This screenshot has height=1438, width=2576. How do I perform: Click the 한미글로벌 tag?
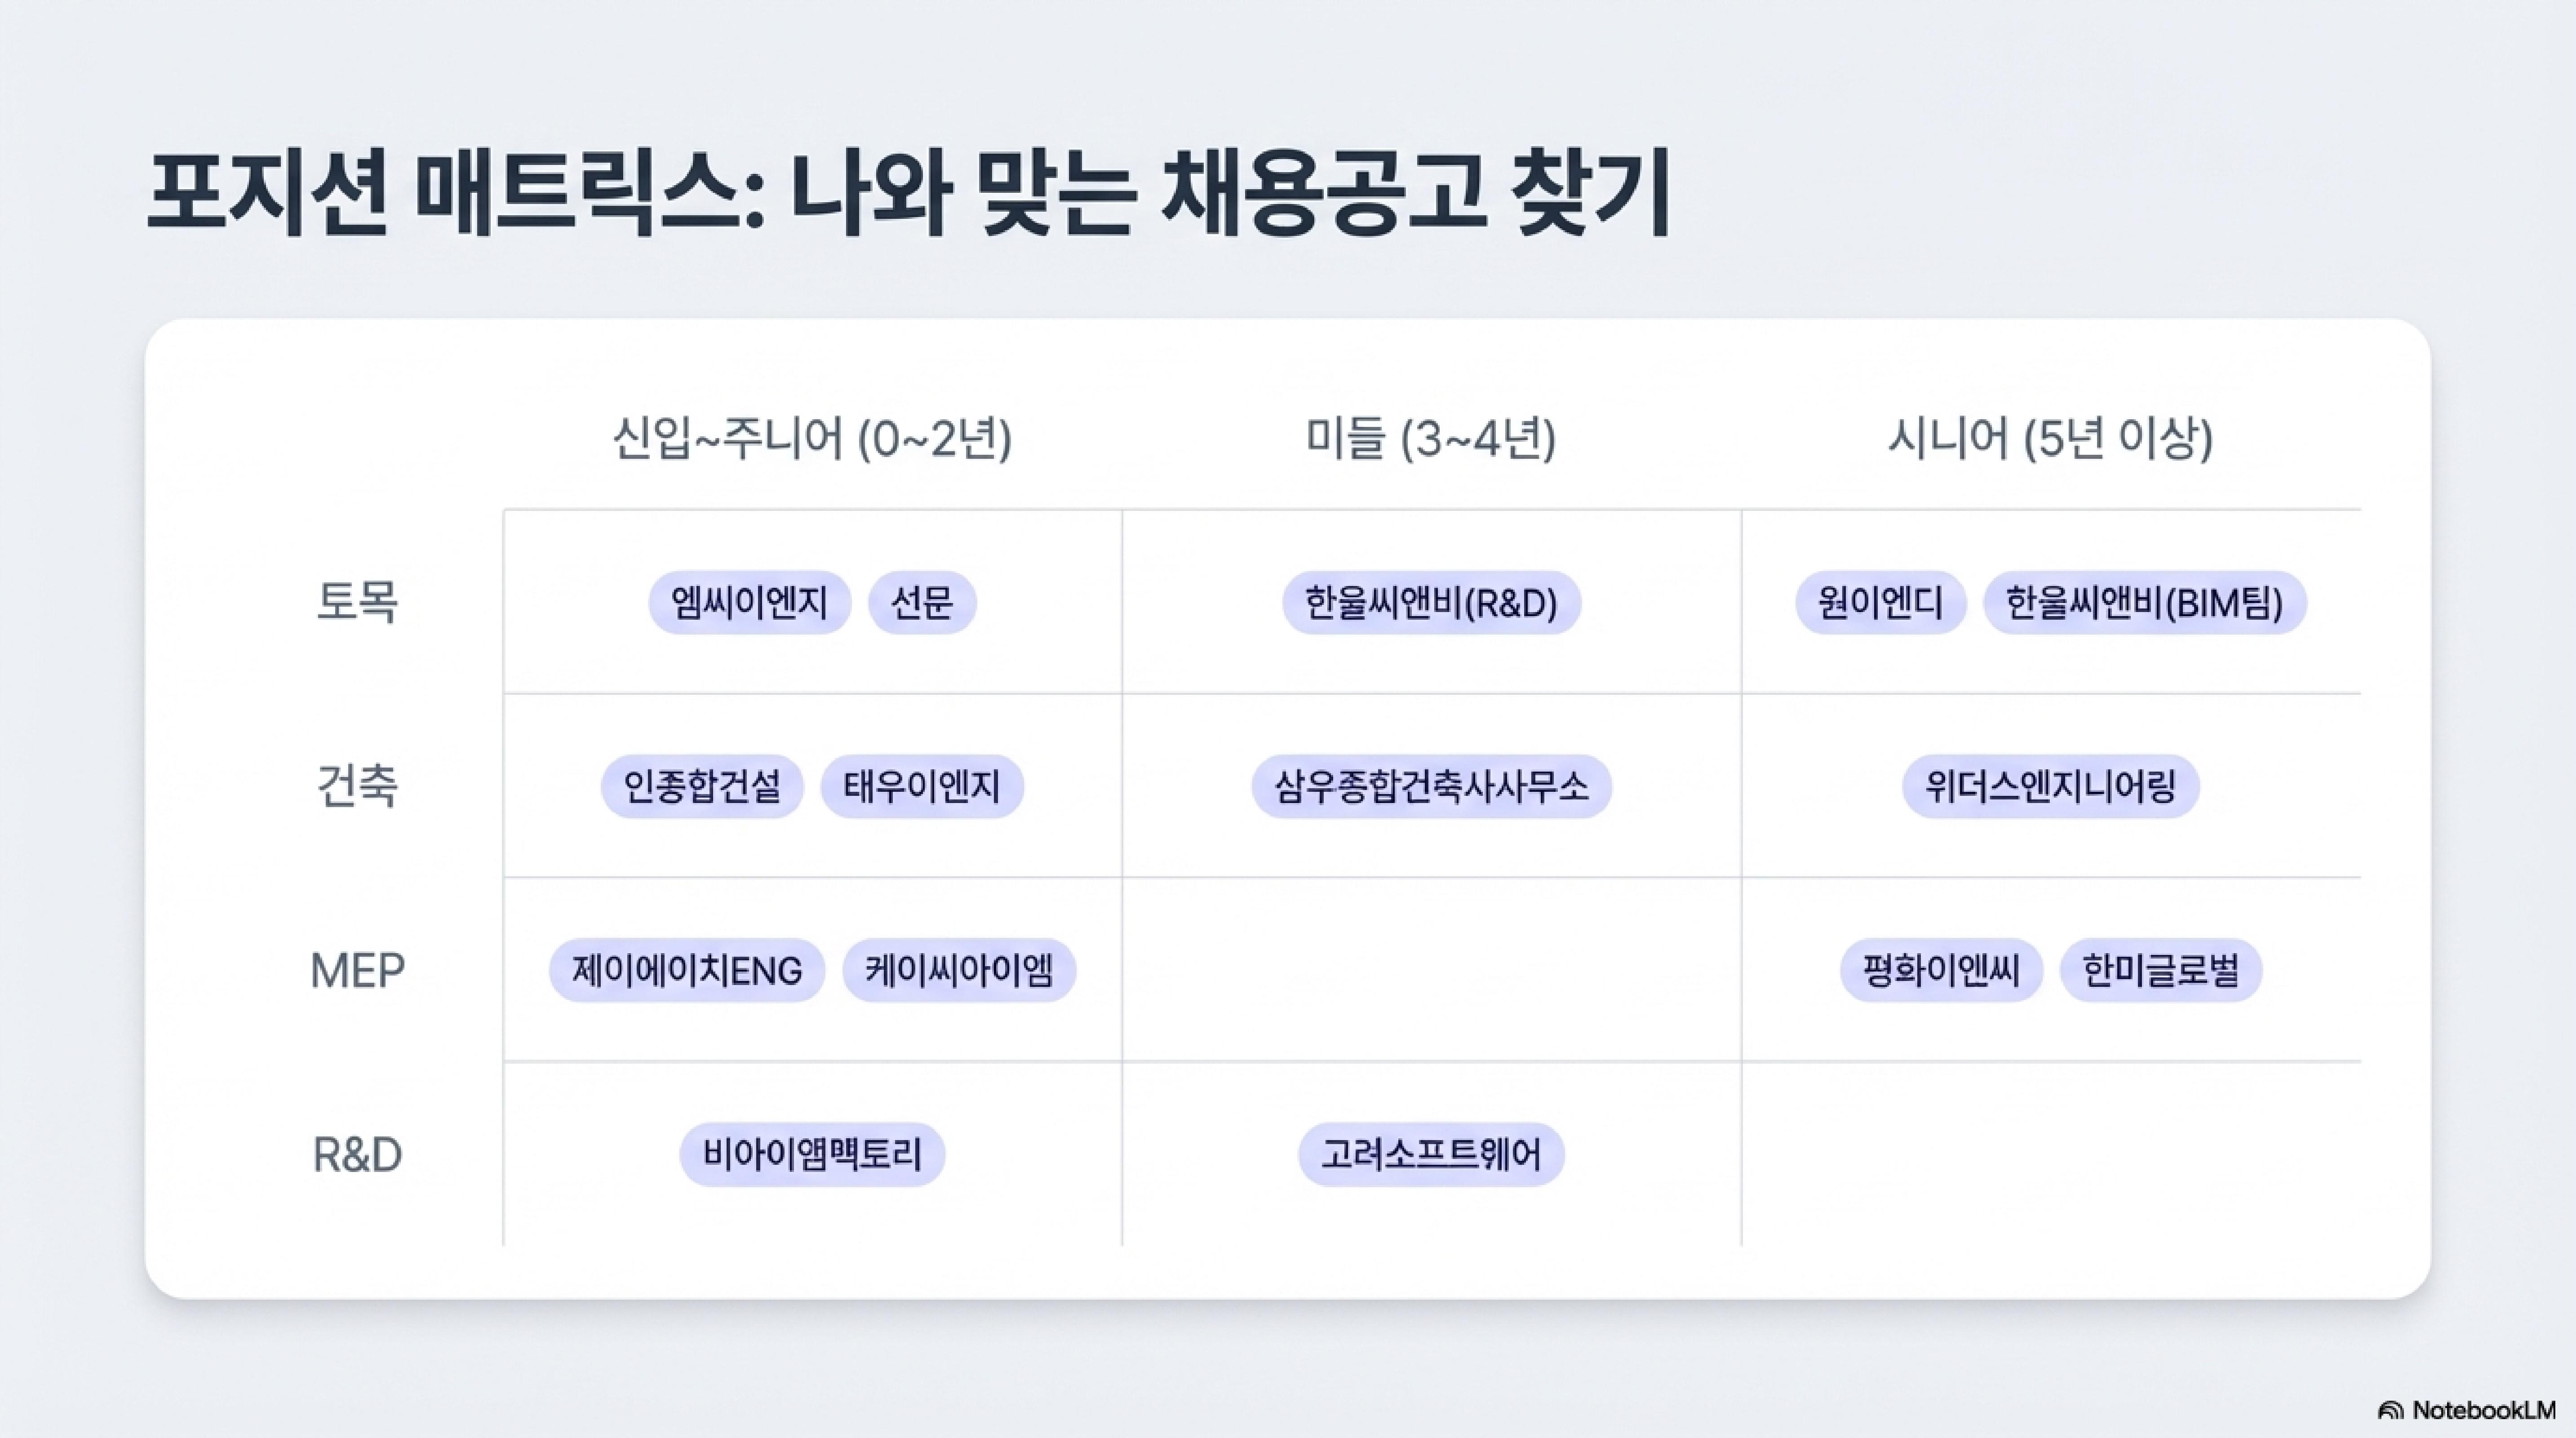(x=2161, y=971)
